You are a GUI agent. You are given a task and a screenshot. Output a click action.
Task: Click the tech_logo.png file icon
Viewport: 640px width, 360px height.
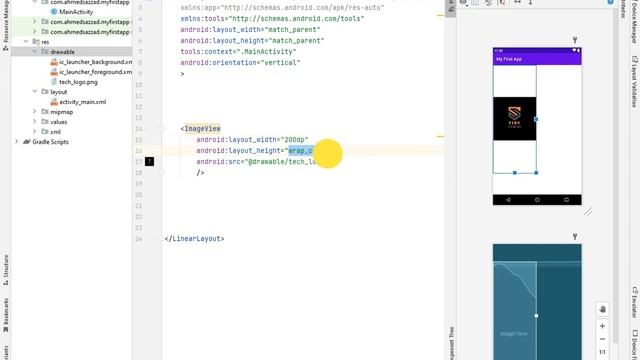(54, 82)
